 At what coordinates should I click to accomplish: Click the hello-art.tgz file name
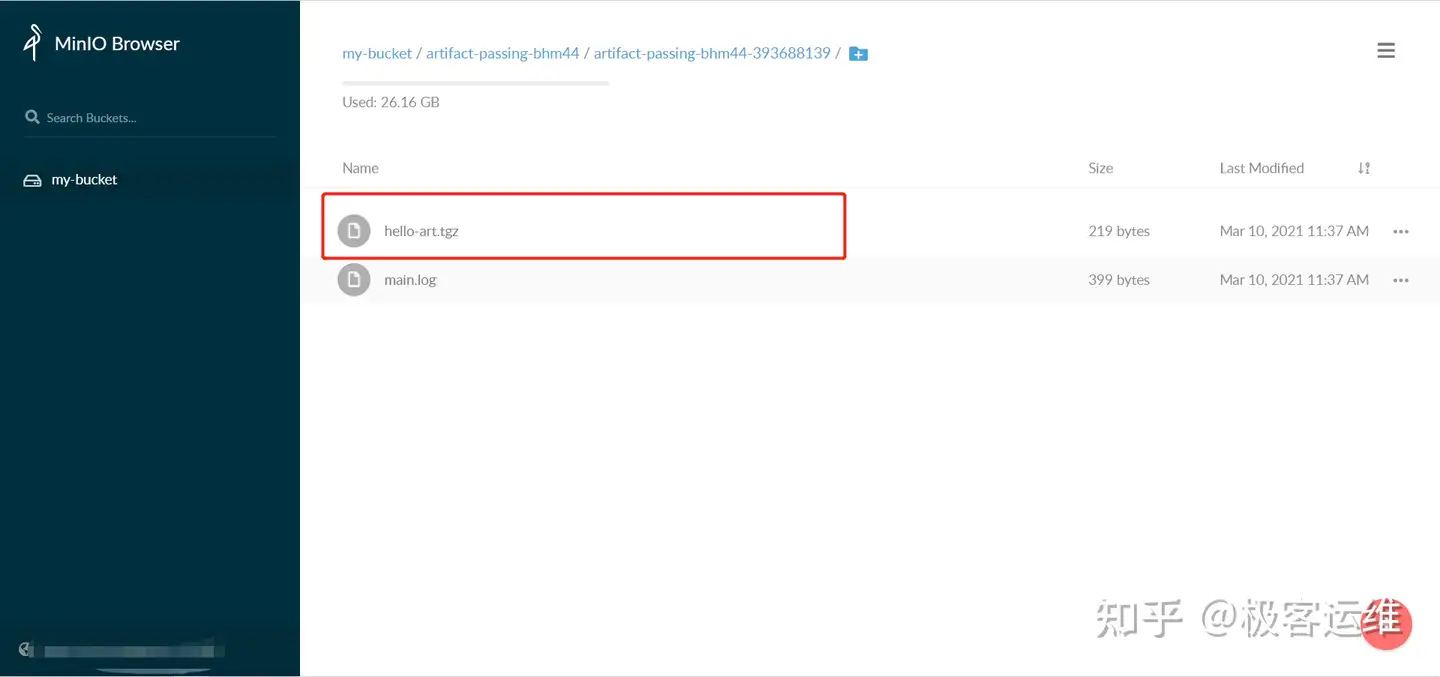pos(422,231)
